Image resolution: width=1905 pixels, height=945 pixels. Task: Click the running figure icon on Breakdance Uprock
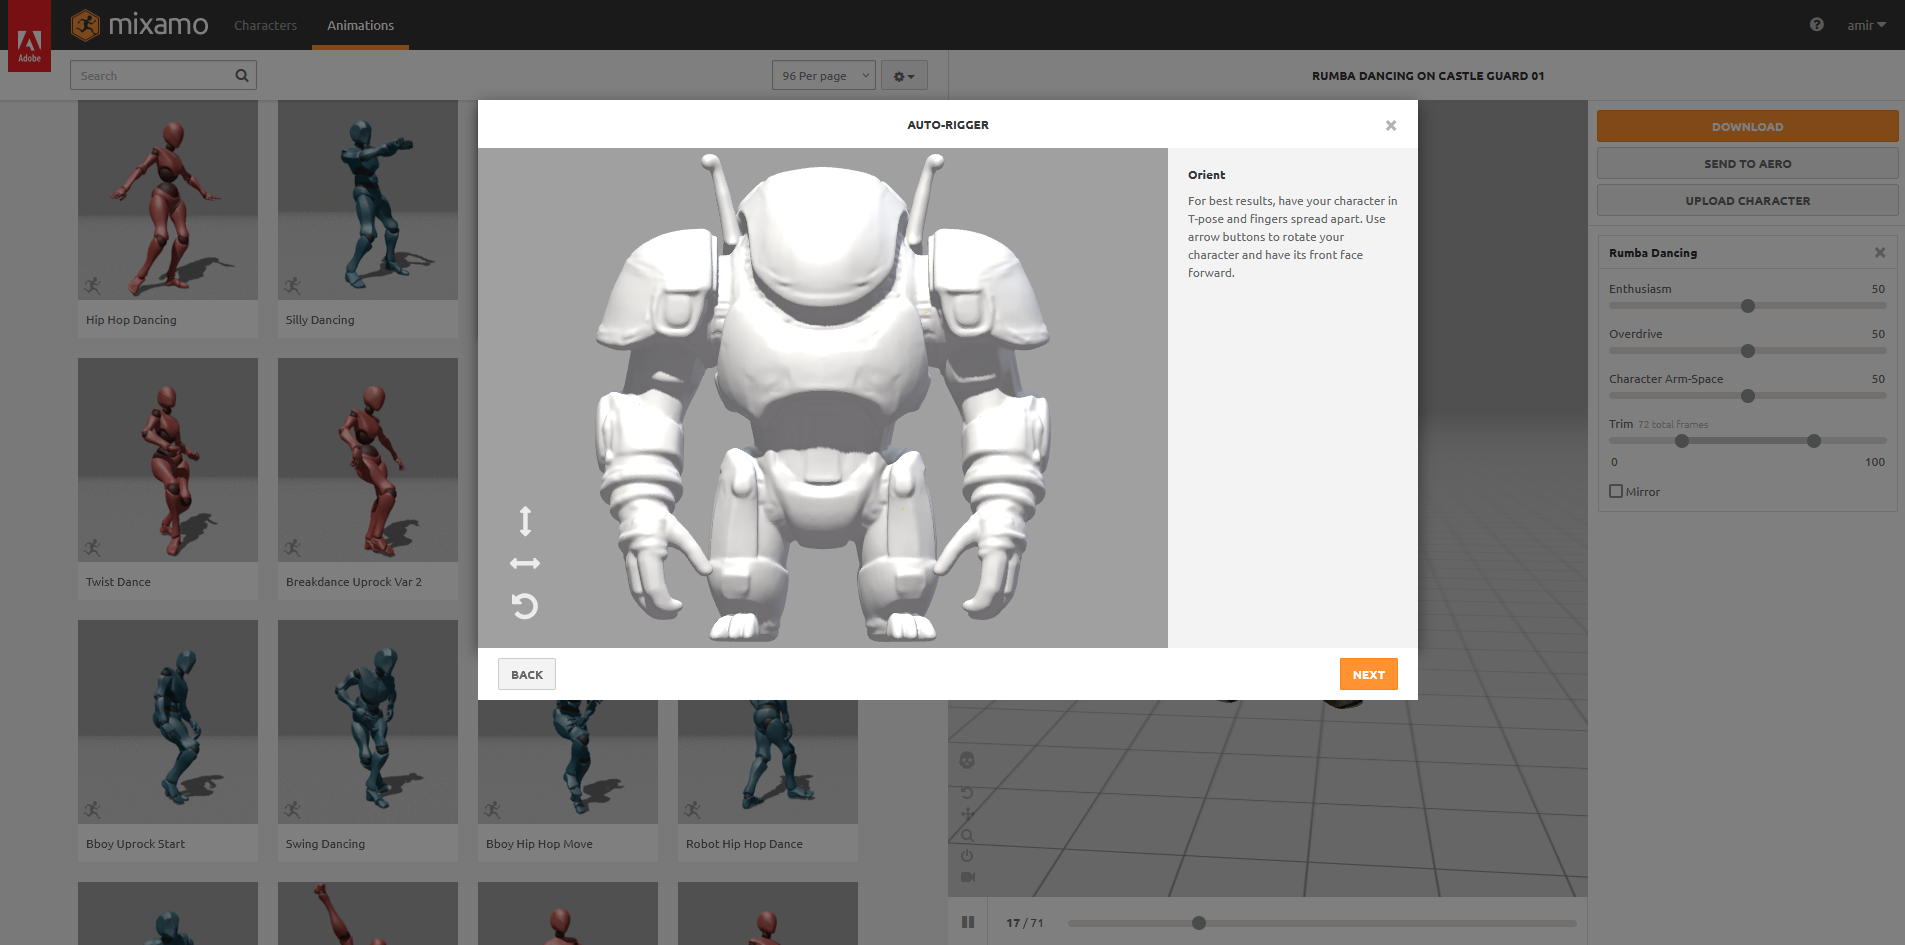[x=292, y=548]
